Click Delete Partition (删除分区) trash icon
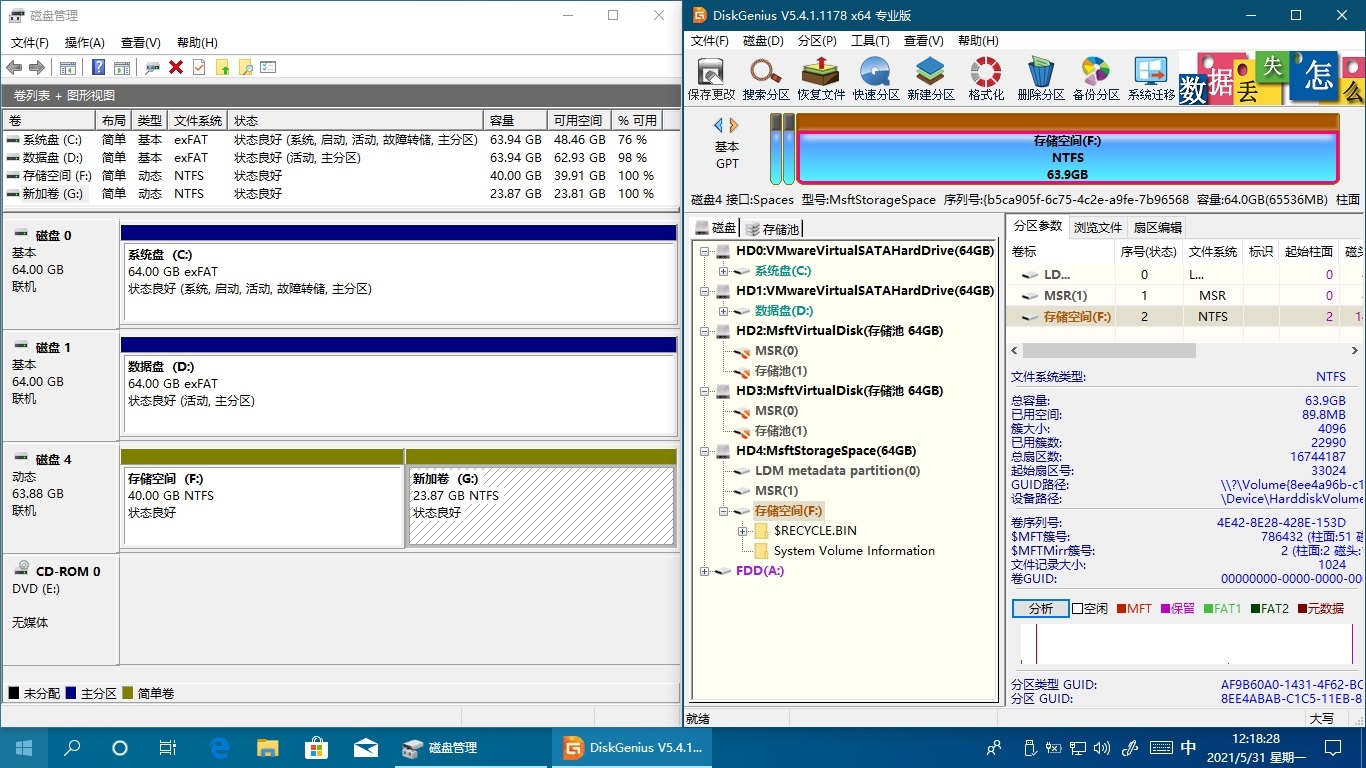The width and height of the screenshot is (1366, 768). pos(1041,79)
